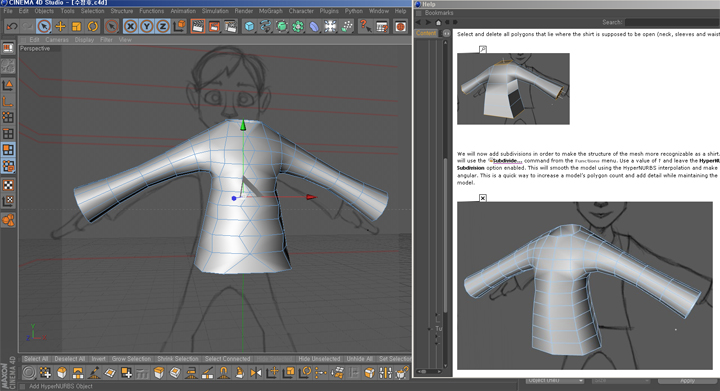
Task: Open the Character menu
Action: coord(301,11)
